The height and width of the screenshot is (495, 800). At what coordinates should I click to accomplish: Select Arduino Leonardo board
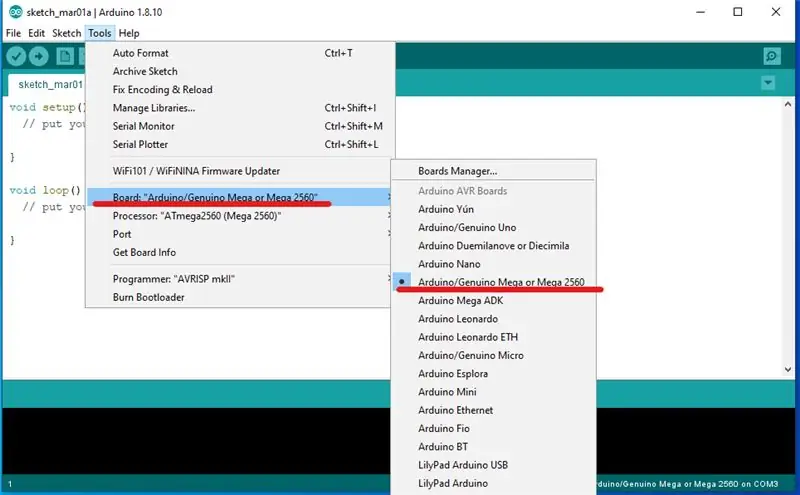pyautogui.click(x=493, y=319)
